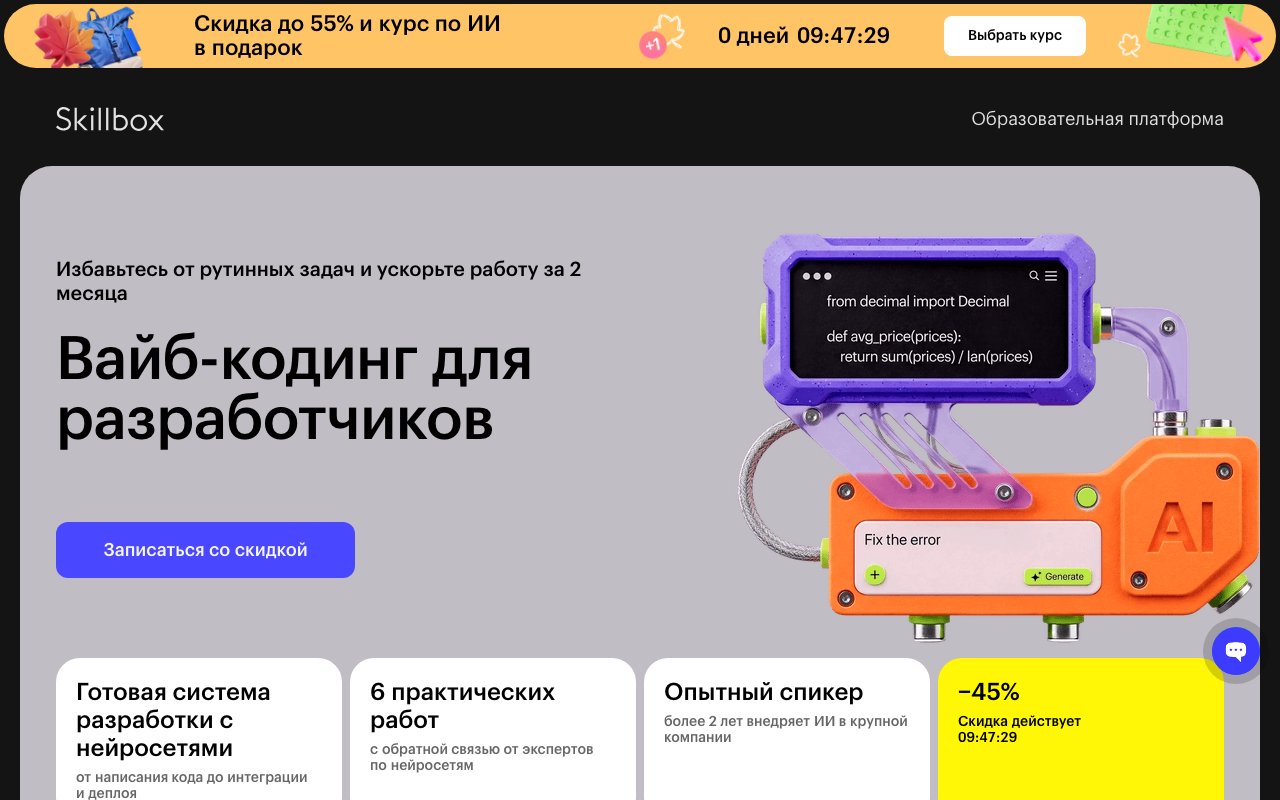1280x800 pixels.
Task: Click the «Опытный спикер» card
Action: click(787, 729)
